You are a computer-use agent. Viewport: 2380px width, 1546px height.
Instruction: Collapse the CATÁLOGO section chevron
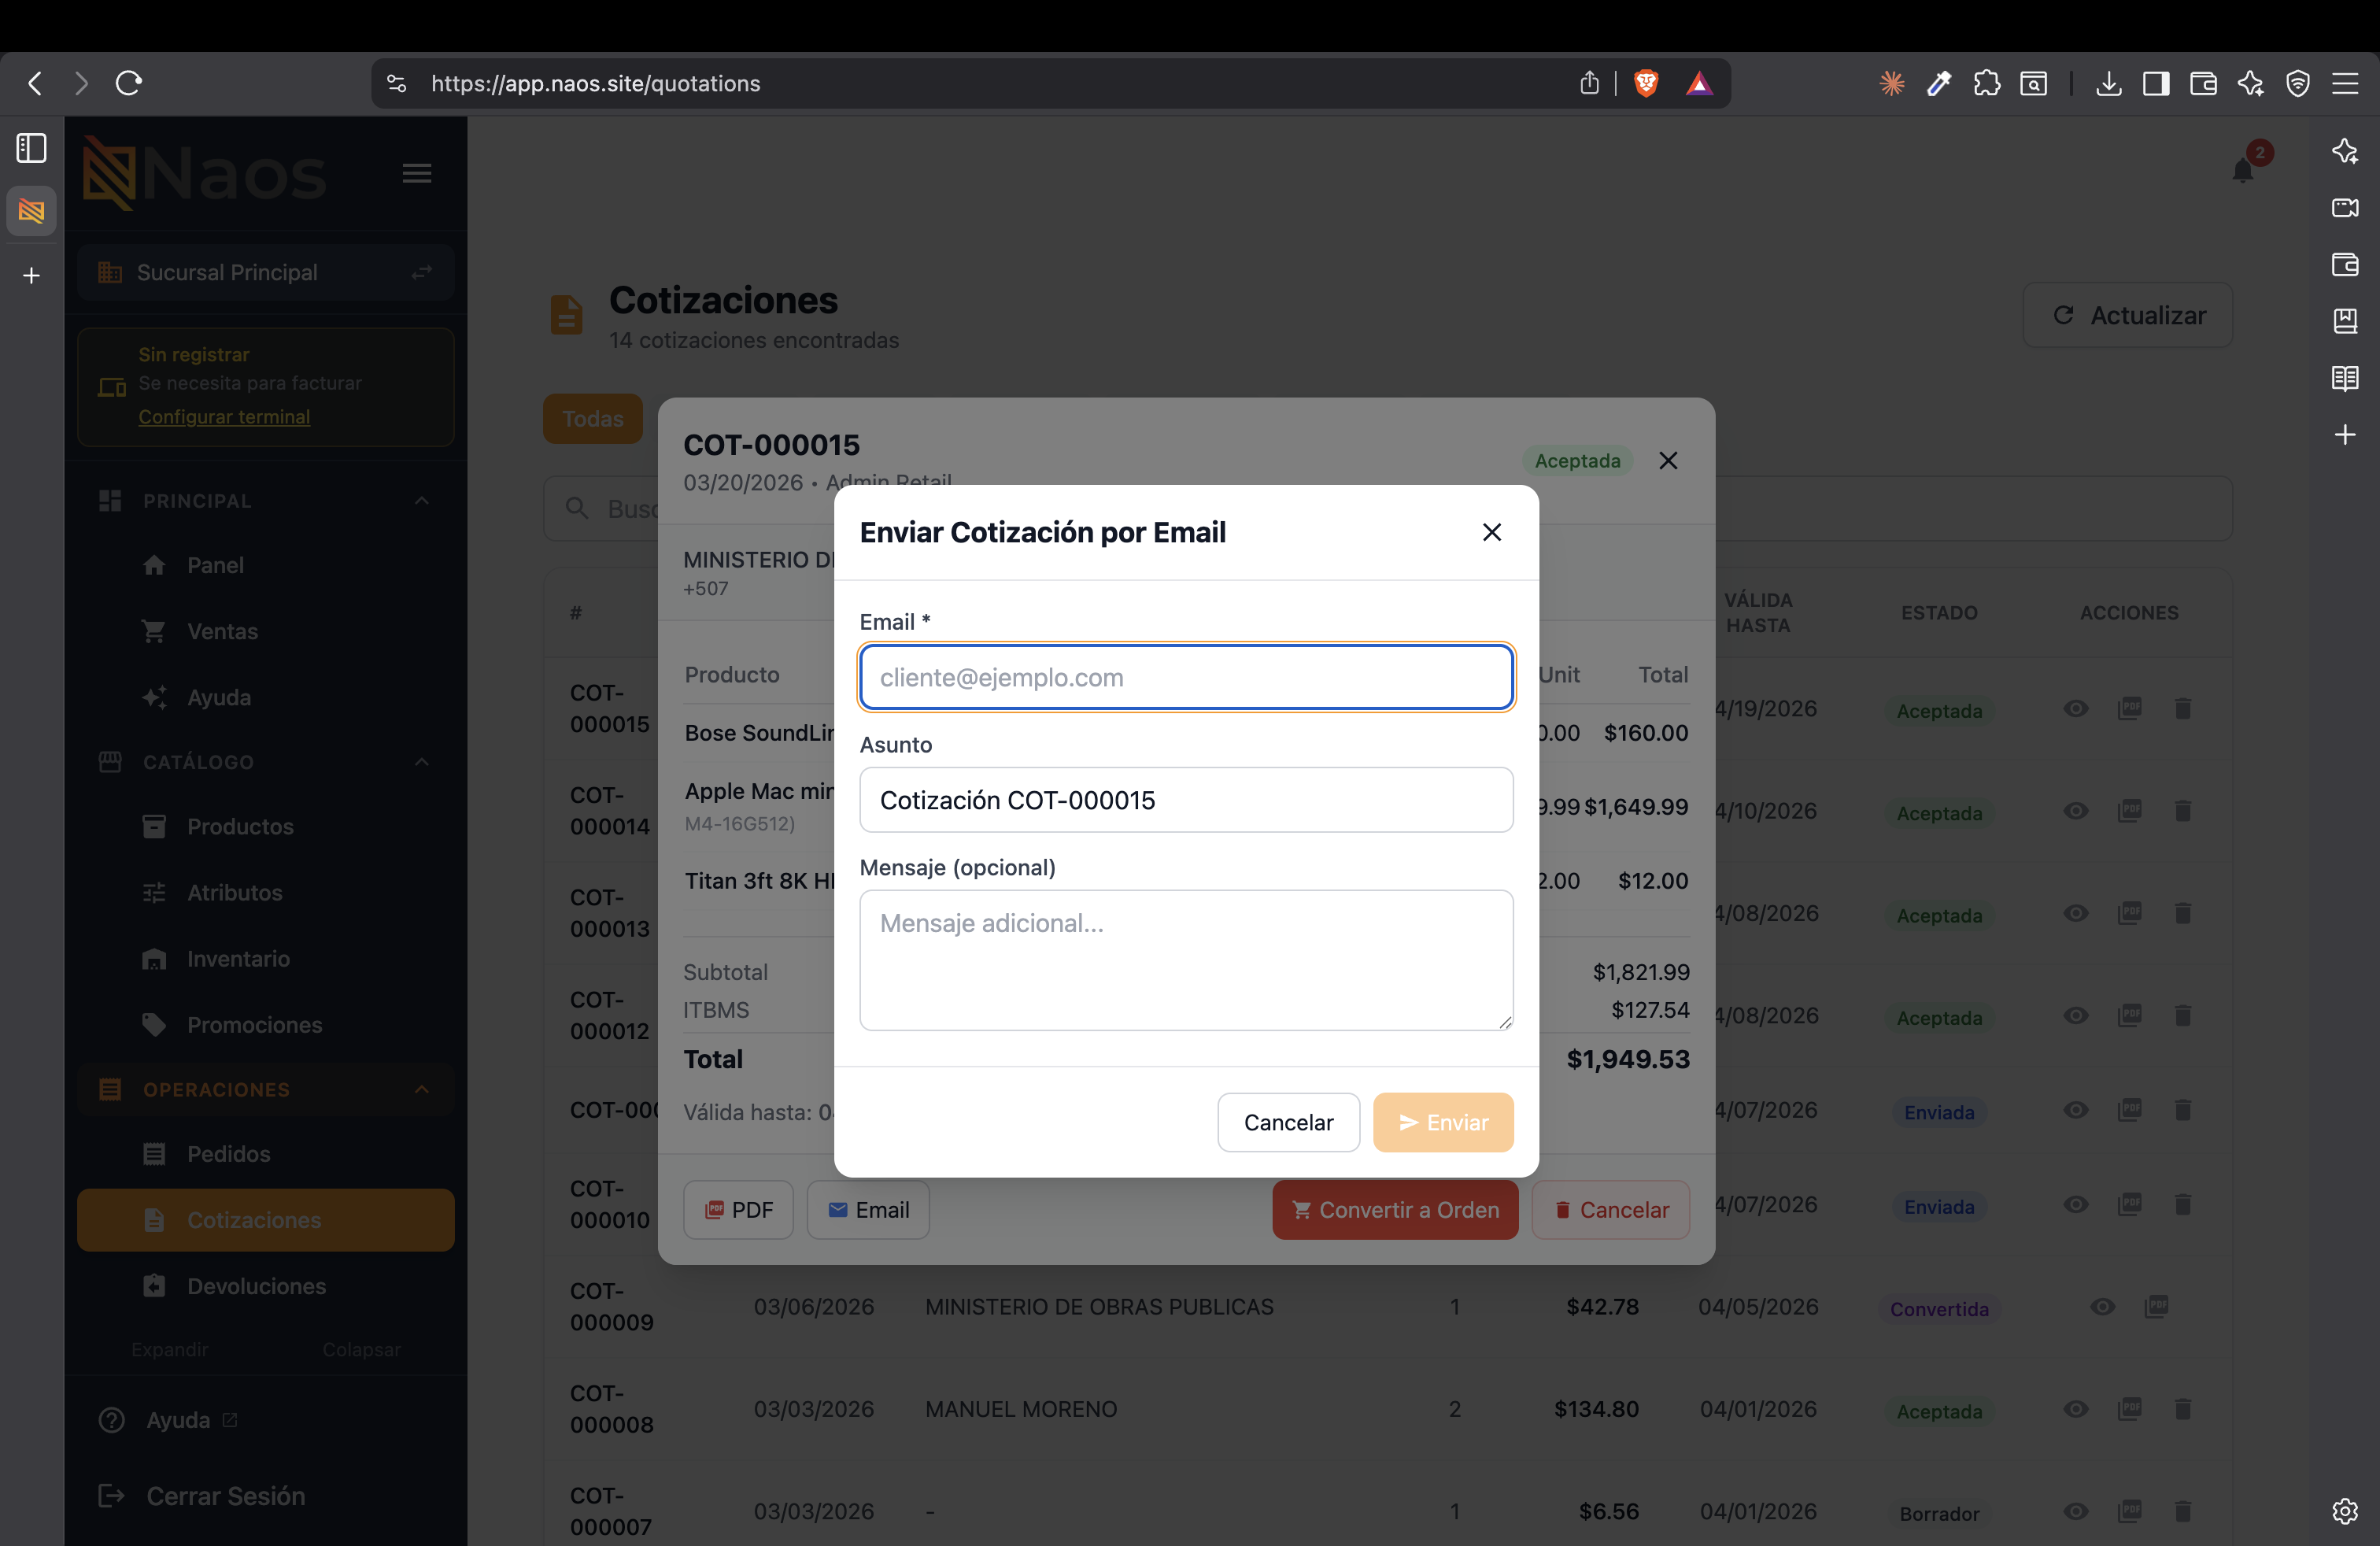tap(422, 762)
